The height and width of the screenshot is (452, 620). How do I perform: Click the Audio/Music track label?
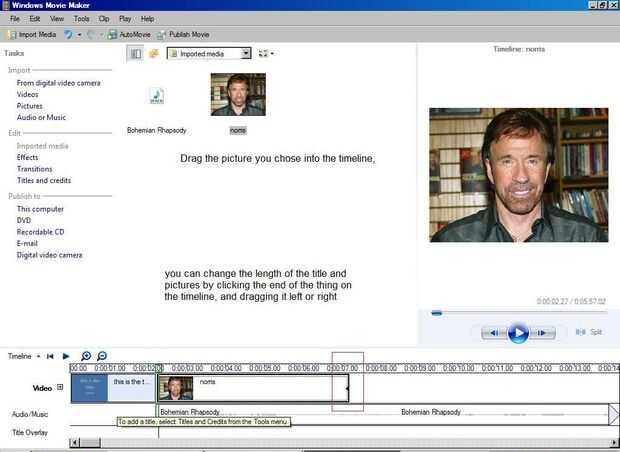click(30, 414)
